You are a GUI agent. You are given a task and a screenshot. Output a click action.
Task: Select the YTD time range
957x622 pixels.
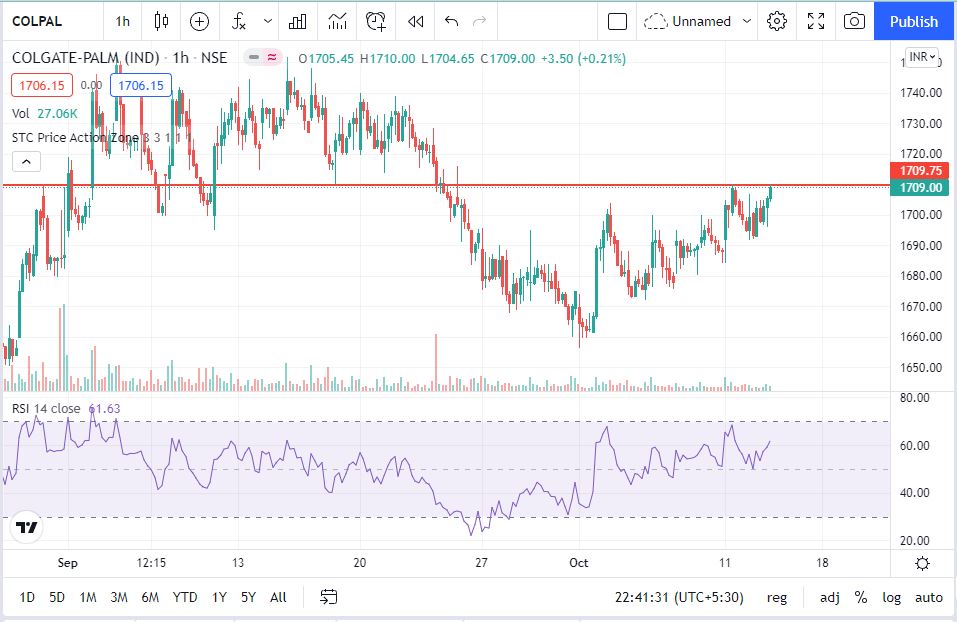click(185, 597)
